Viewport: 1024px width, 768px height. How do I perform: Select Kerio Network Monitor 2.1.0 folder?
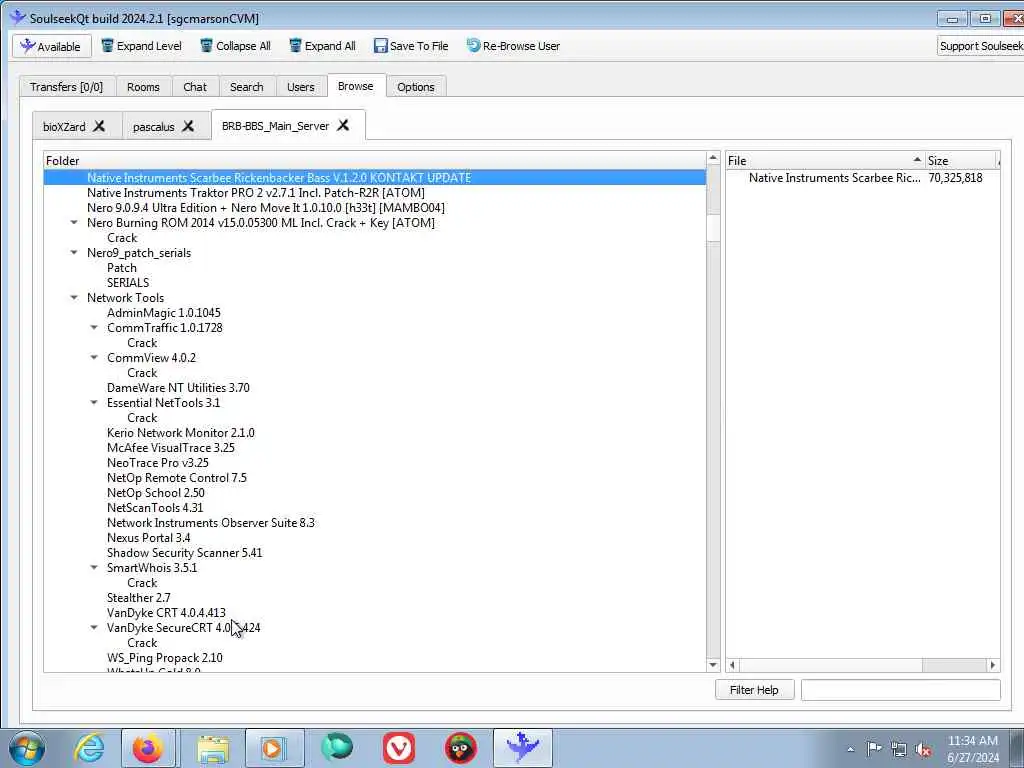pyautogui.click(x=181, y=433)
